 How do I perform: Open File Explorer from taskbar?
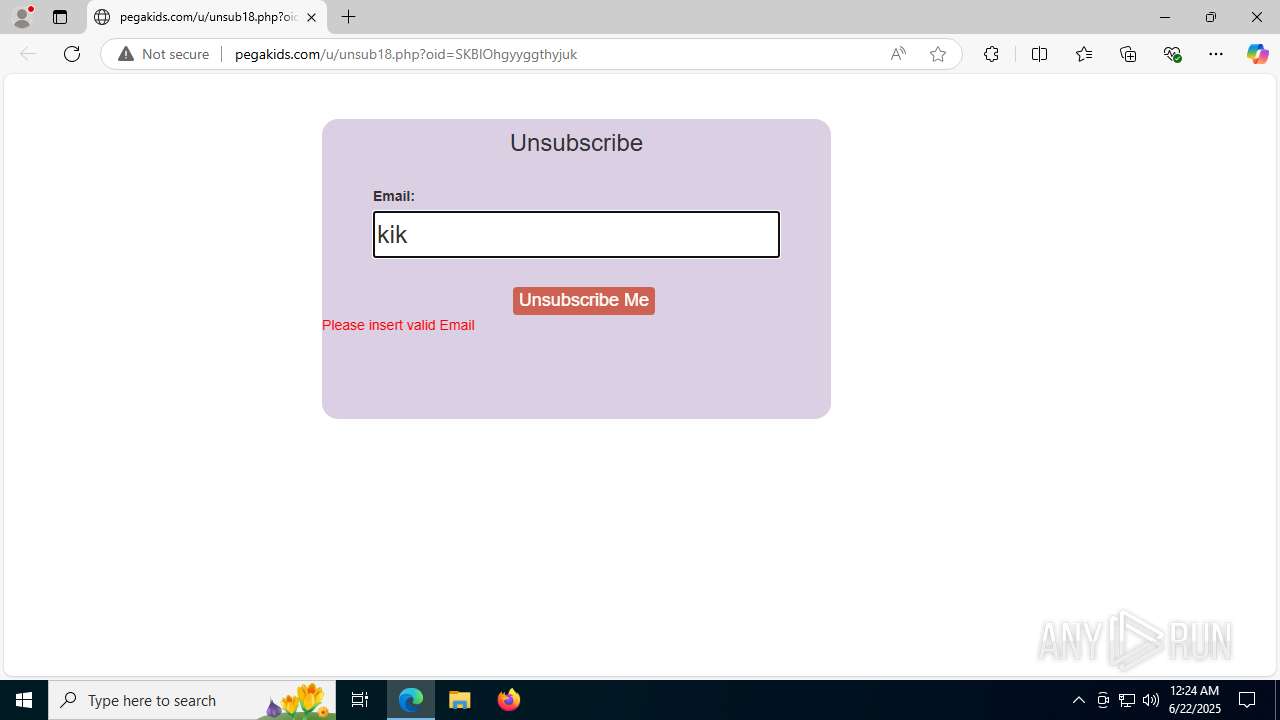pos(460,700)
